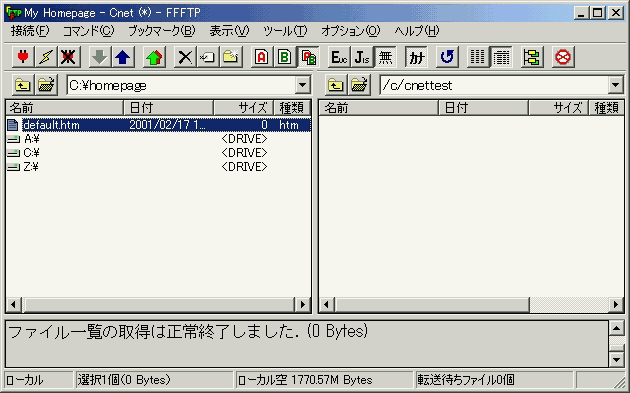Select no kanji conversion 無 button

pos(385,57)
